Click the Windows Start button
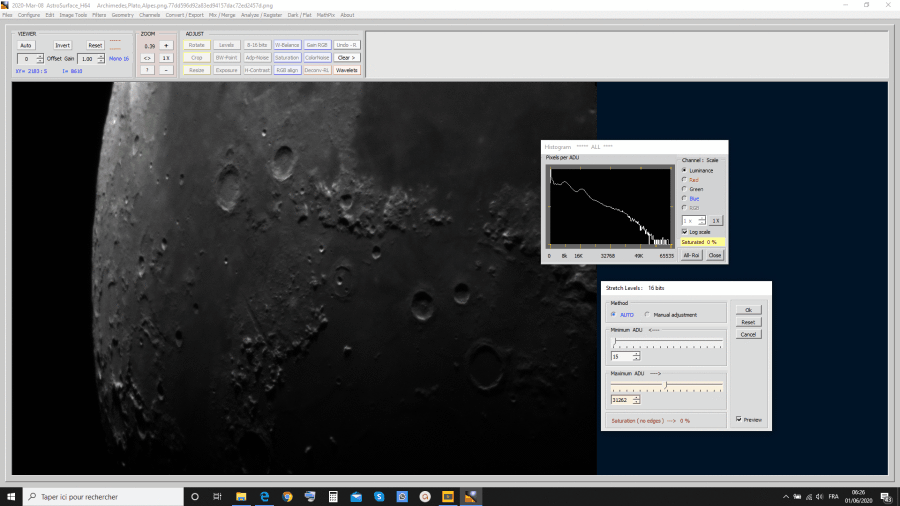 coord(12,496)
